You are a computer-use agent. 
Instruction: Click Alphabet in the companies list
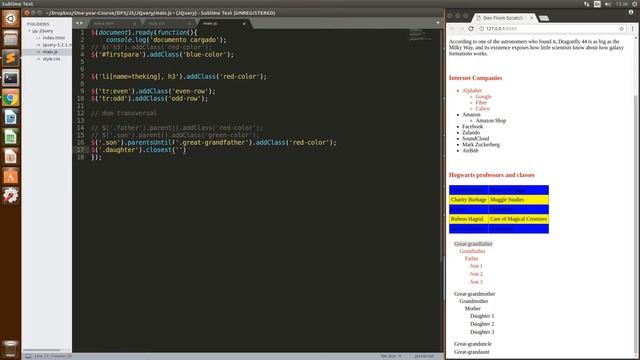pyautogui.click(x=472, y=90)
